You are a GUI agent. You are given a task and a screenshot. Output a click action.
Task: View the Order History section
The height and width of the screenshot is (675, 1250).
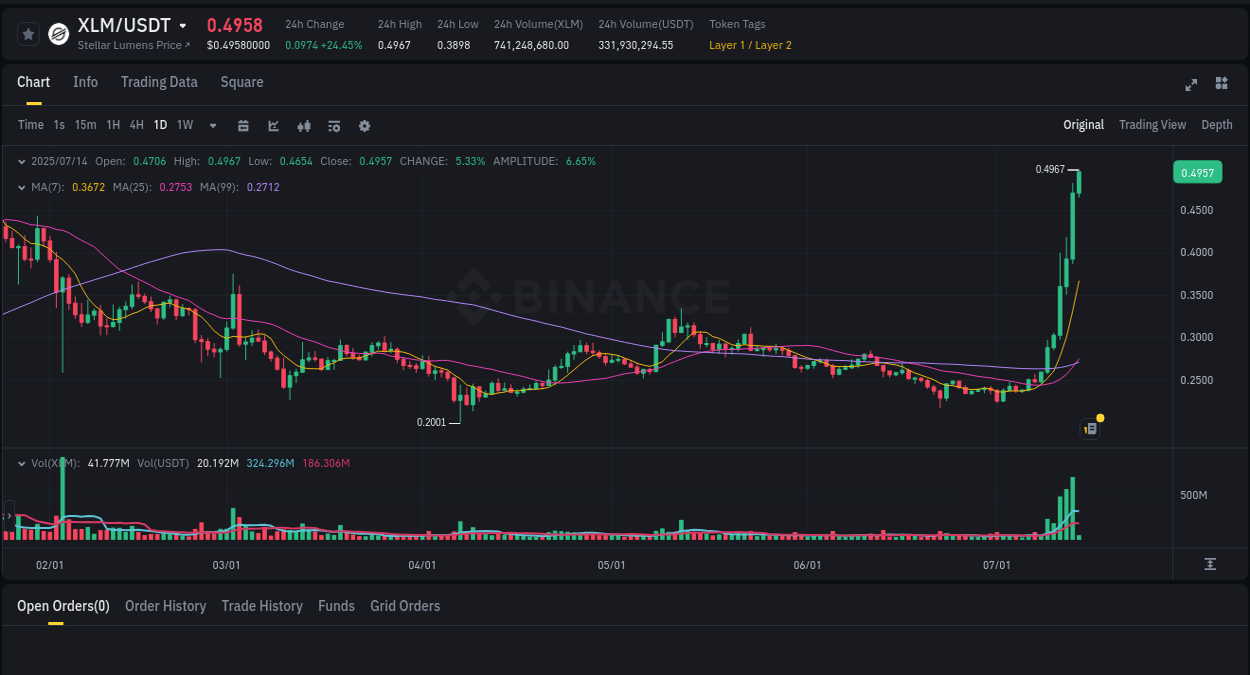tap(165, 606)
